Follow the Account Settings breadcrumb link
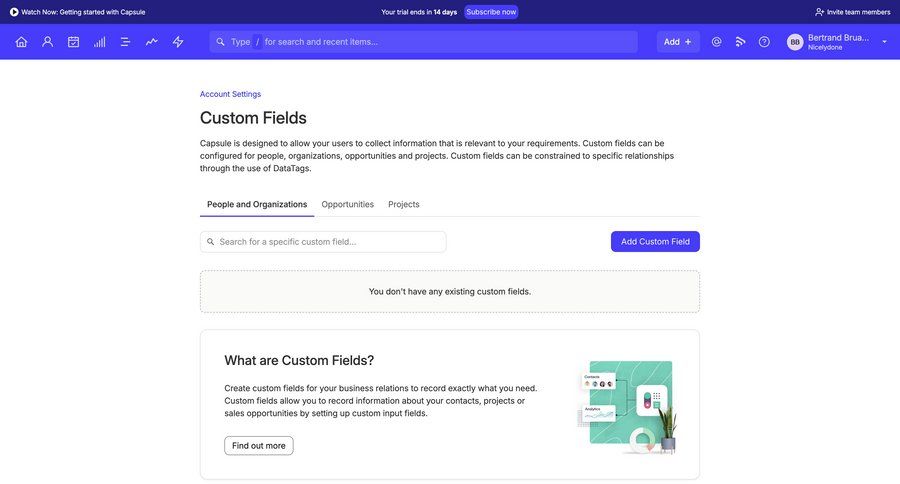Viewport: 900px width, 484px height. [x=230, y=94]
